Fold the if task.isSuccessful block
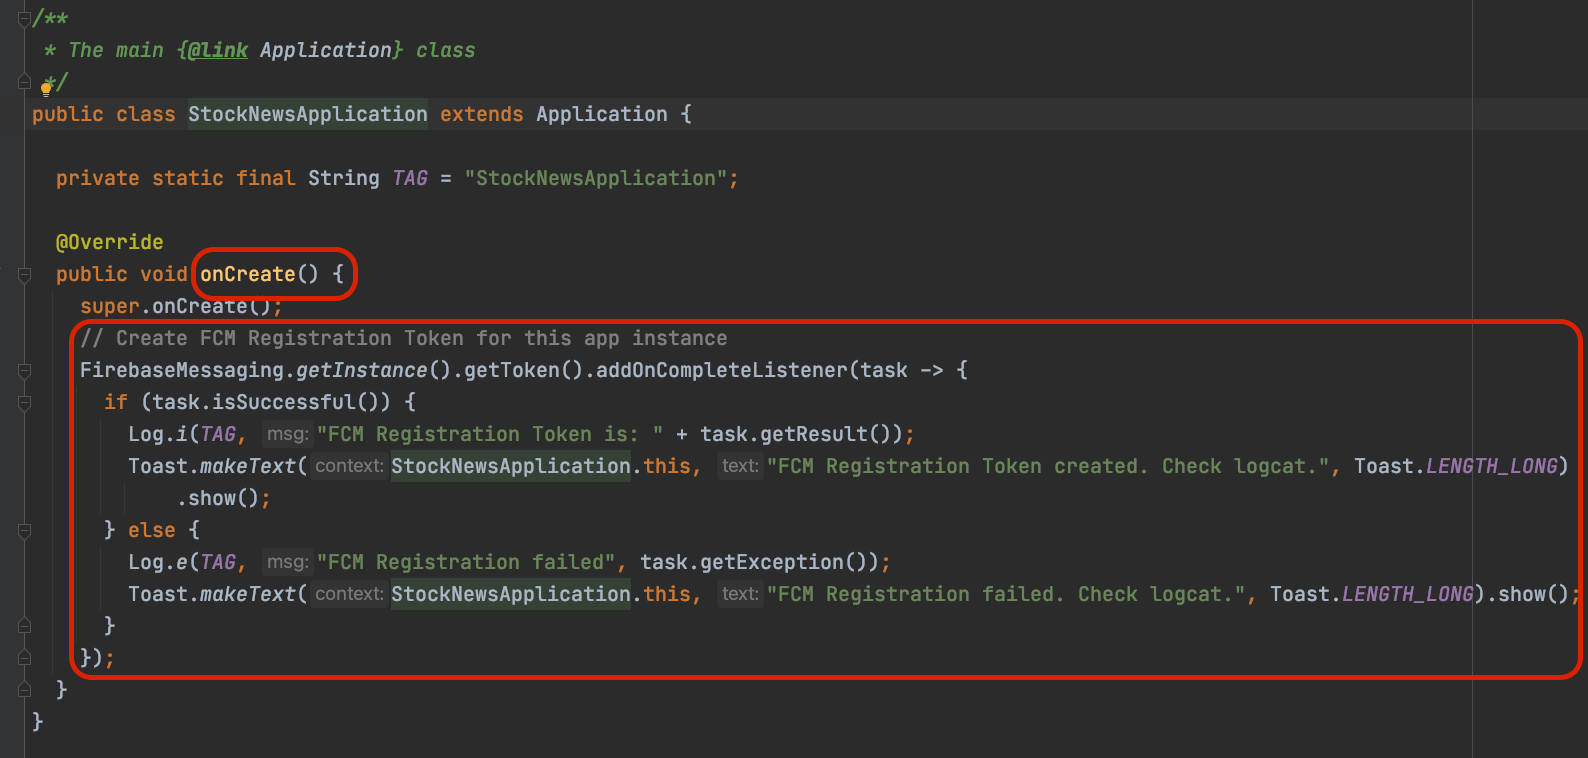This screenshot has width=1588, height=758. (x=25, y=402)
